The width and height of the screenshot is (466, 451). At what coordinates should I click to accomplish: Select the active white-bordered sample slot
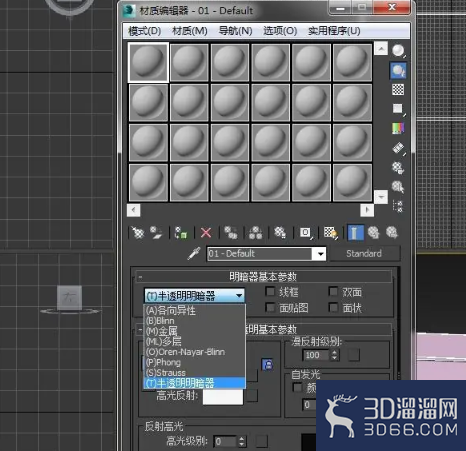click(148, 62)
